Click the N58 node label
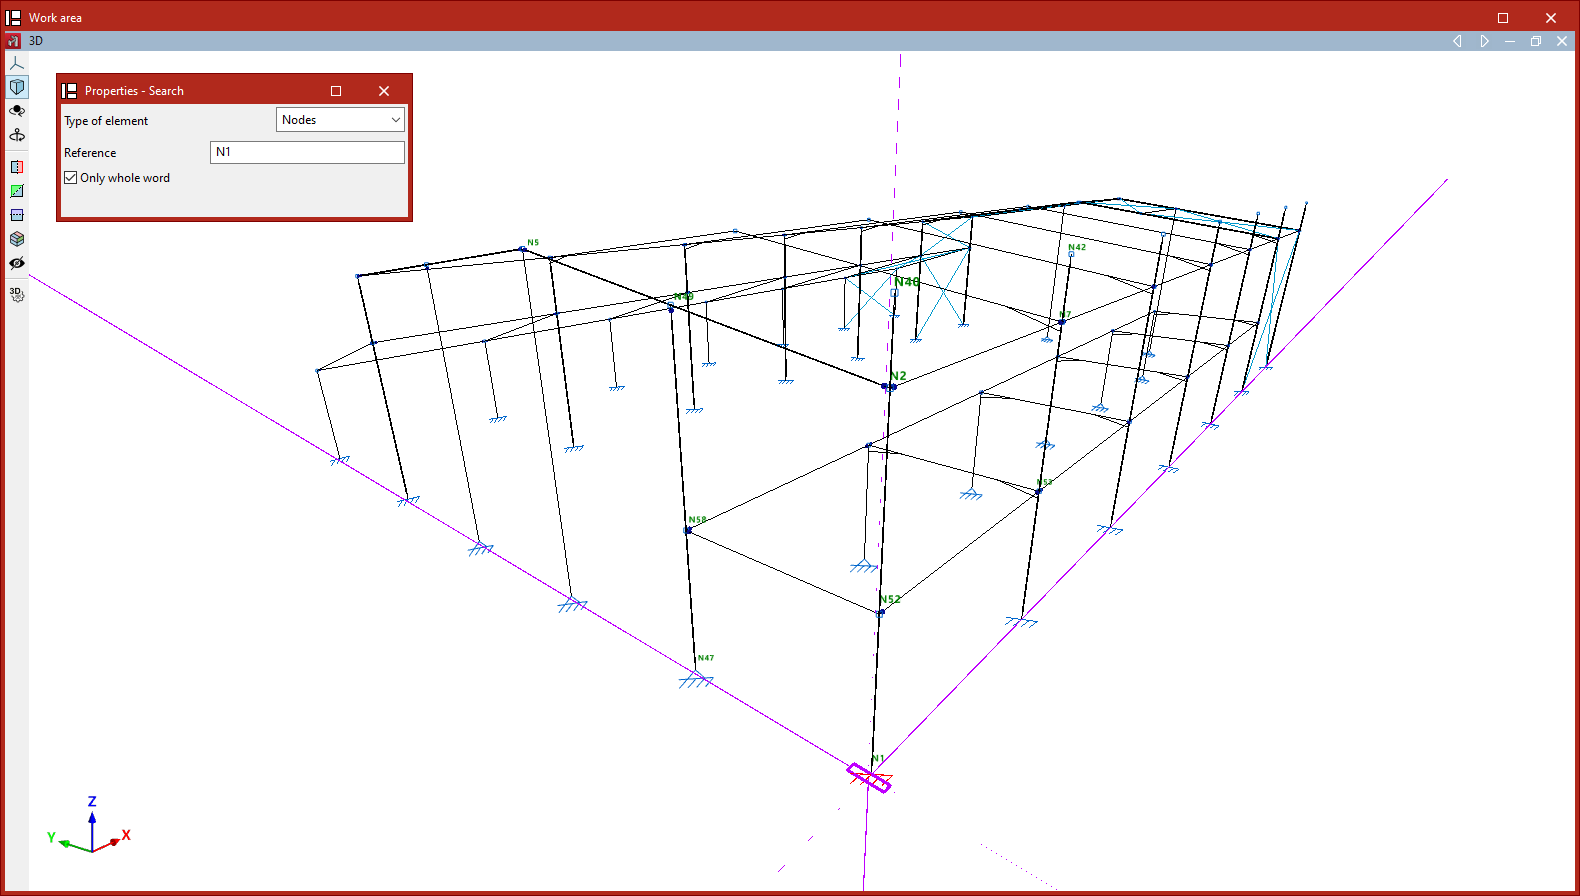Viewport: 1580px width, 896px height. tap(697, 520)
